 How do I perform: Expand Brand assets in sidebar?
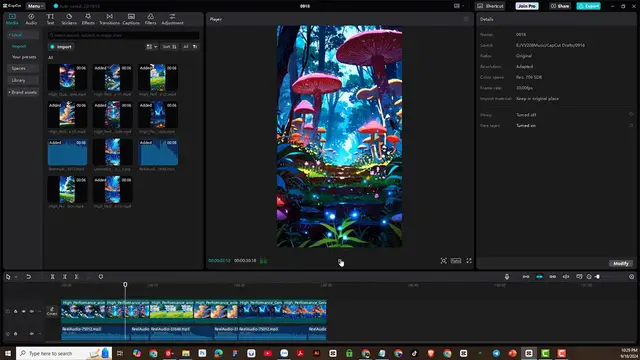click(x=23, y=92)
